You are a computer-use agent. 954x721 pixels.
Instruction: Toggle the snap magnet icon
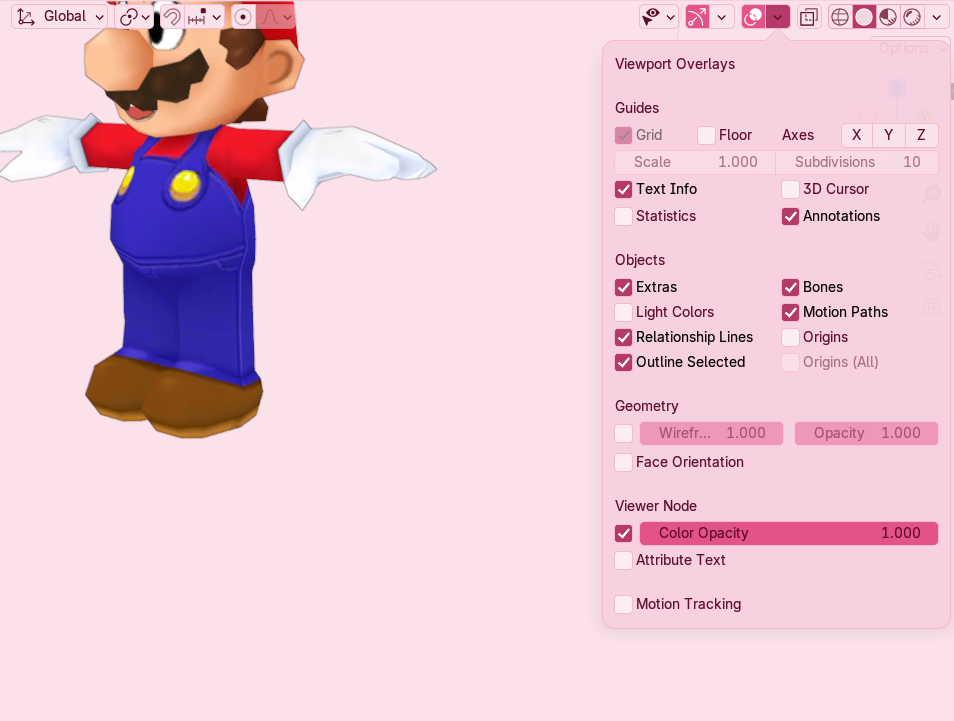[172, 16]
